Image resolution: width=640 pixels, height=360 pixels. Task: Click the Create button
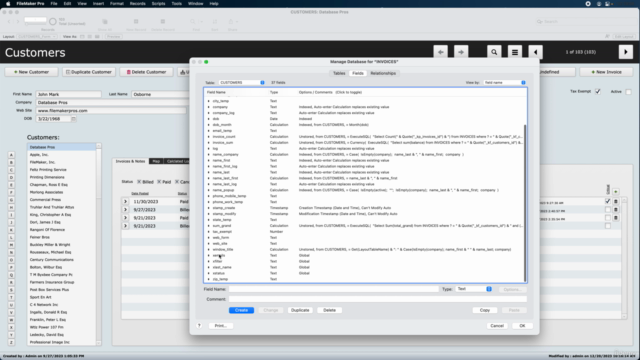pyautogui.click(x=241, y=310)
